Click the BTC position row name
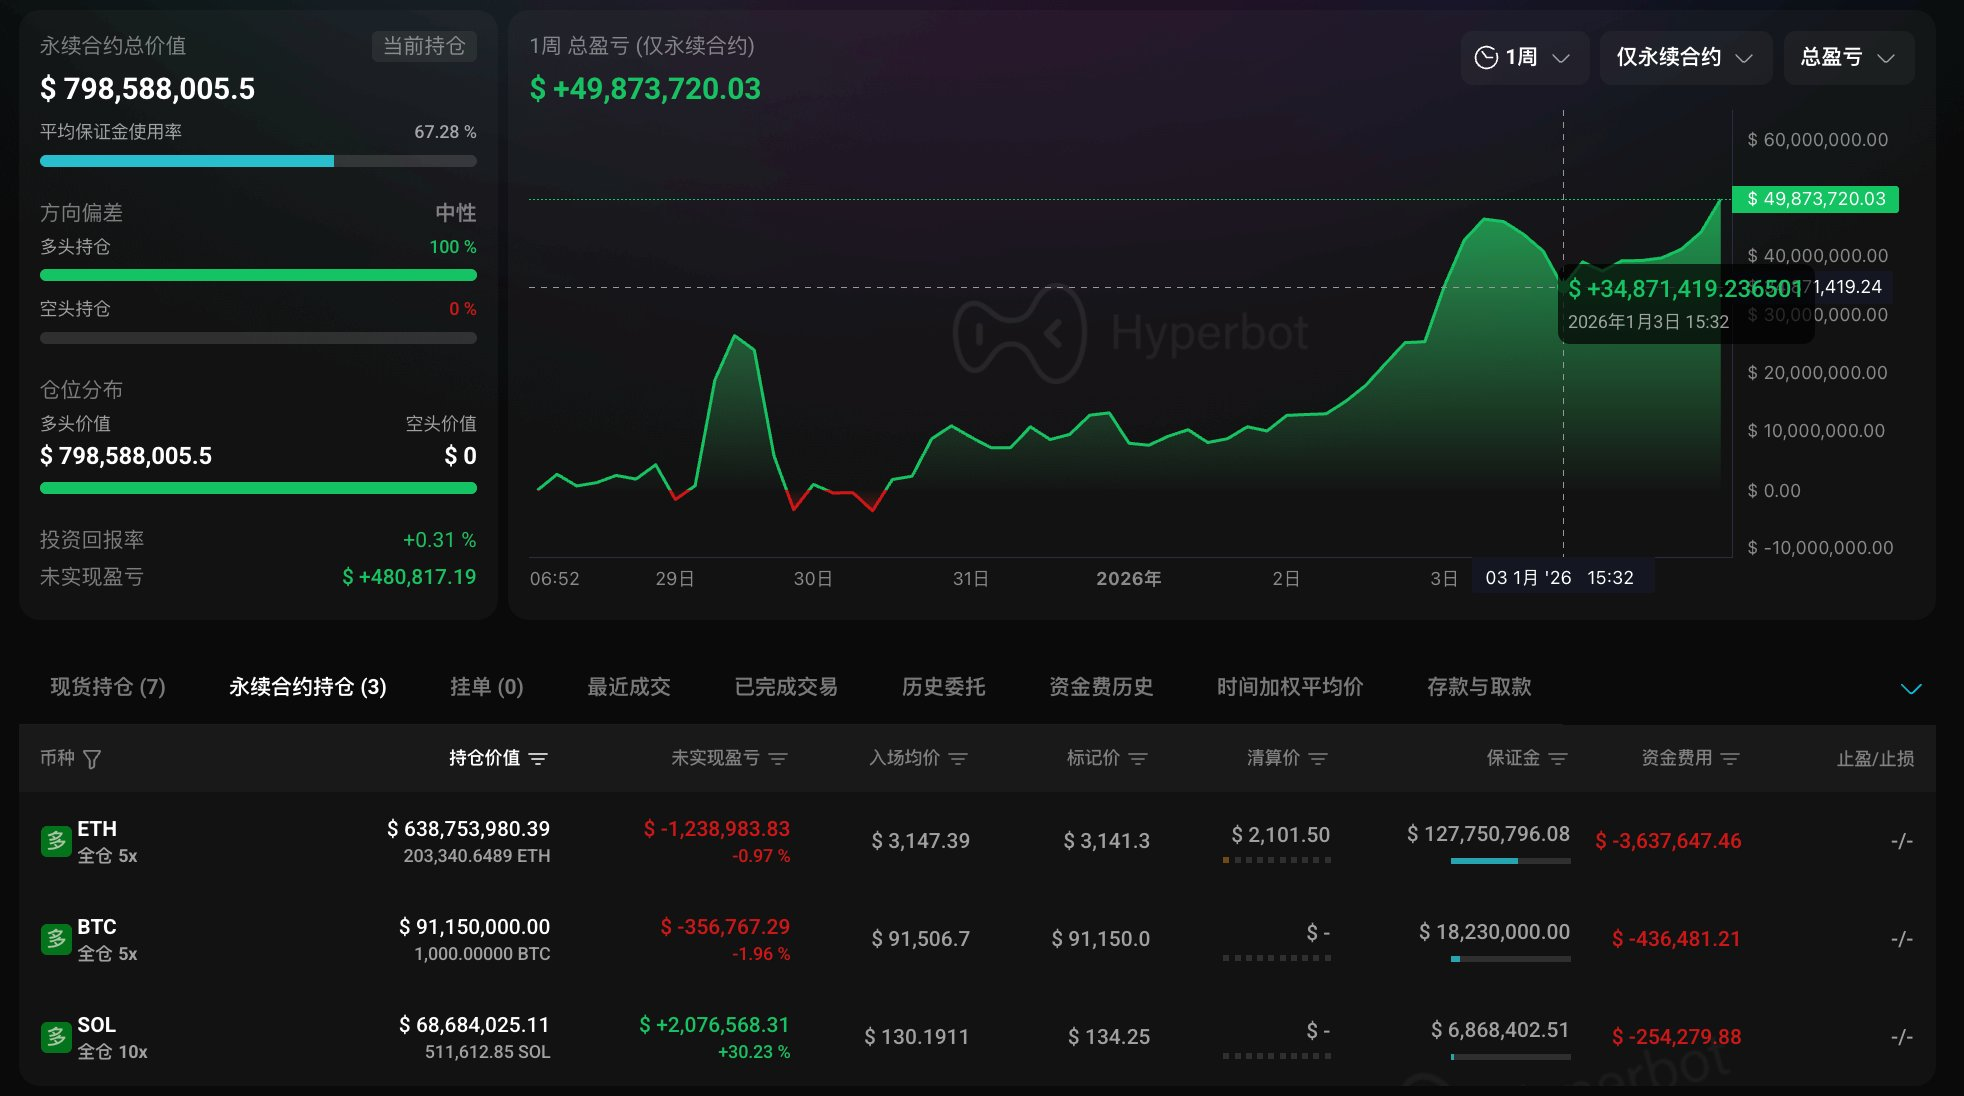Viewport: 1964px width, 1096px height. 97,927
